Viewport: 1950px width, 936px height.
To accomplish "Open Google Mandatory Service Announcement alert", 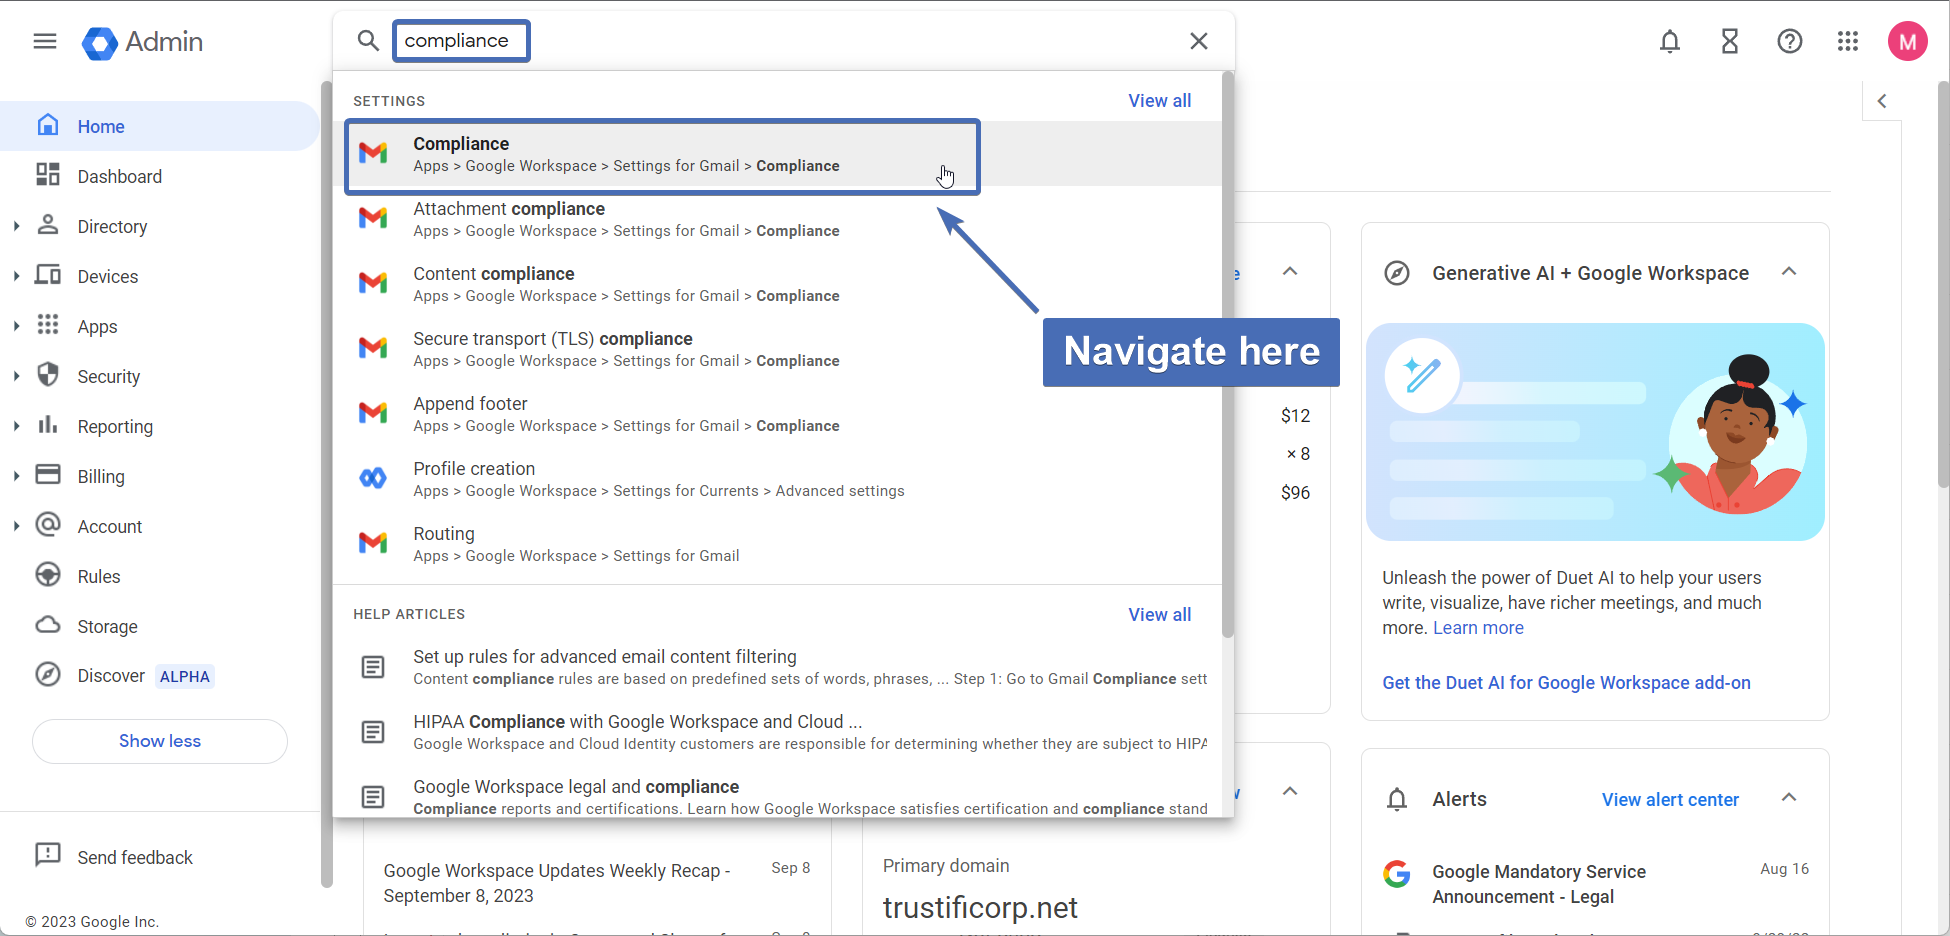I will [1538, 884].
